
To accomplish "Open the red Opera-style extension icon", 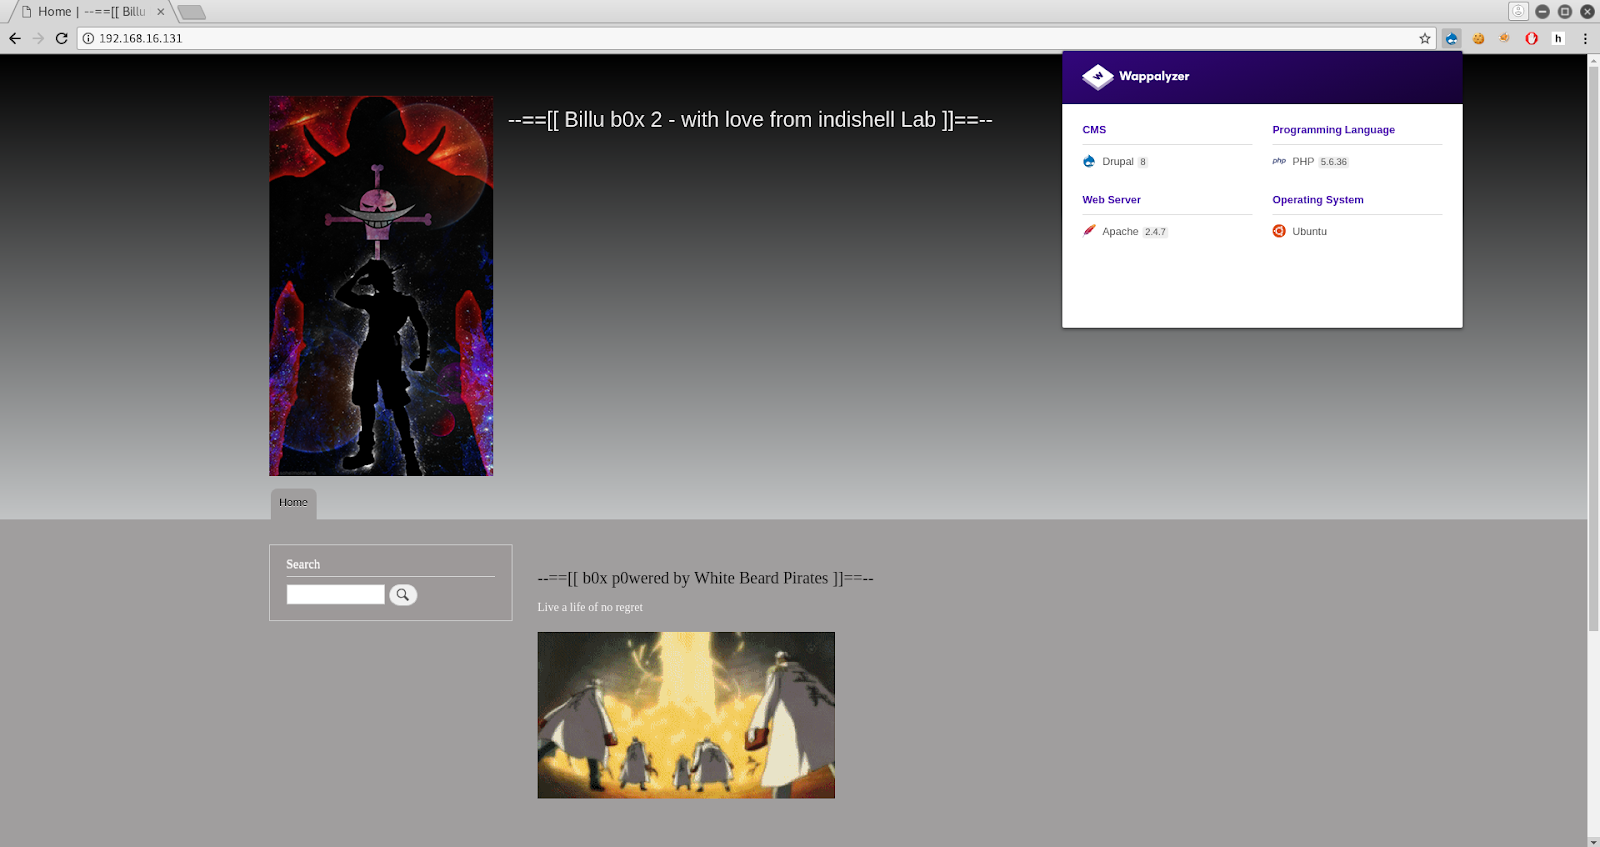I will click(x=1531, y=38).
